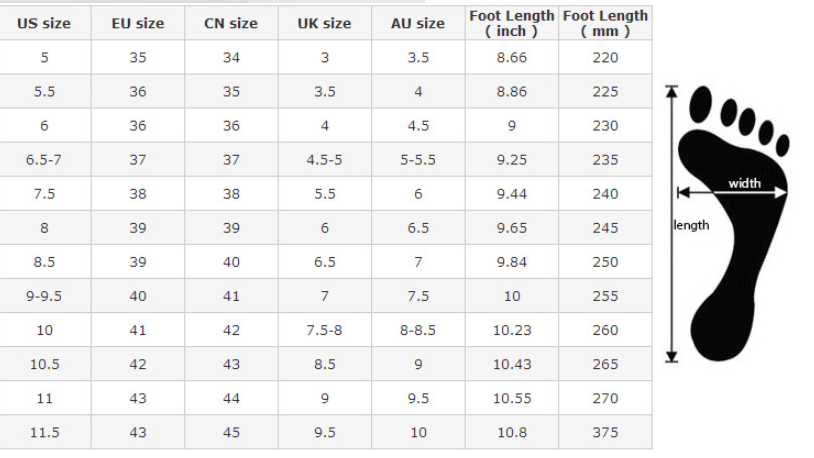The image size is (814, 458).
Task: Click the "US size" column header
Action: pos(44,23)
